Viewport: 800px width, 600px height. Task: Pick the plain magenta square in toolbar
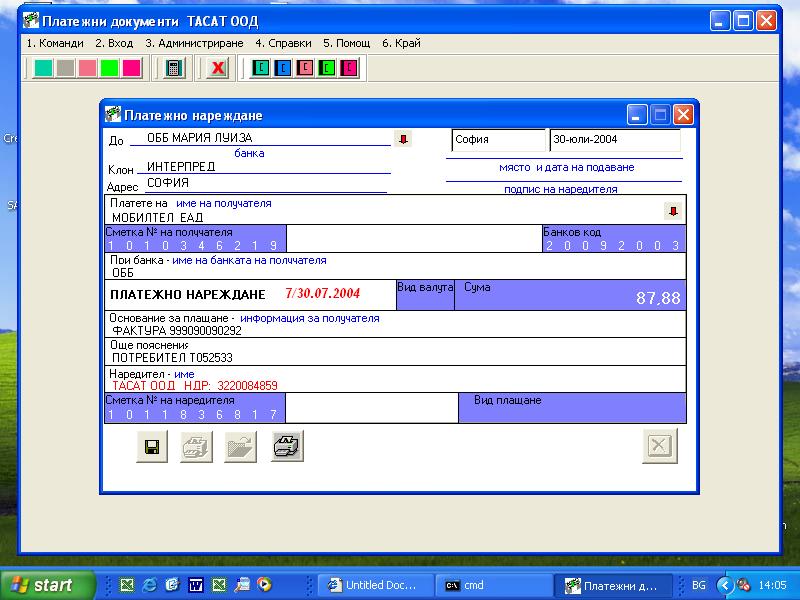click(x=132, y=68)
